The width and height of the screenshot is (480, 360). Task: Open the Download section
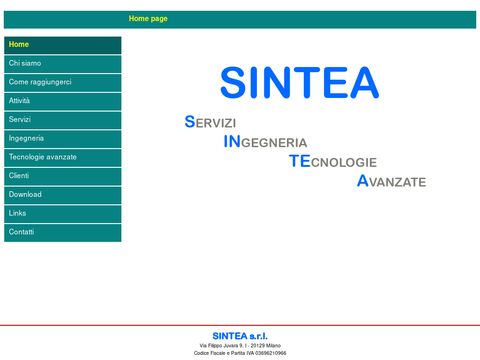pos(63,195)
